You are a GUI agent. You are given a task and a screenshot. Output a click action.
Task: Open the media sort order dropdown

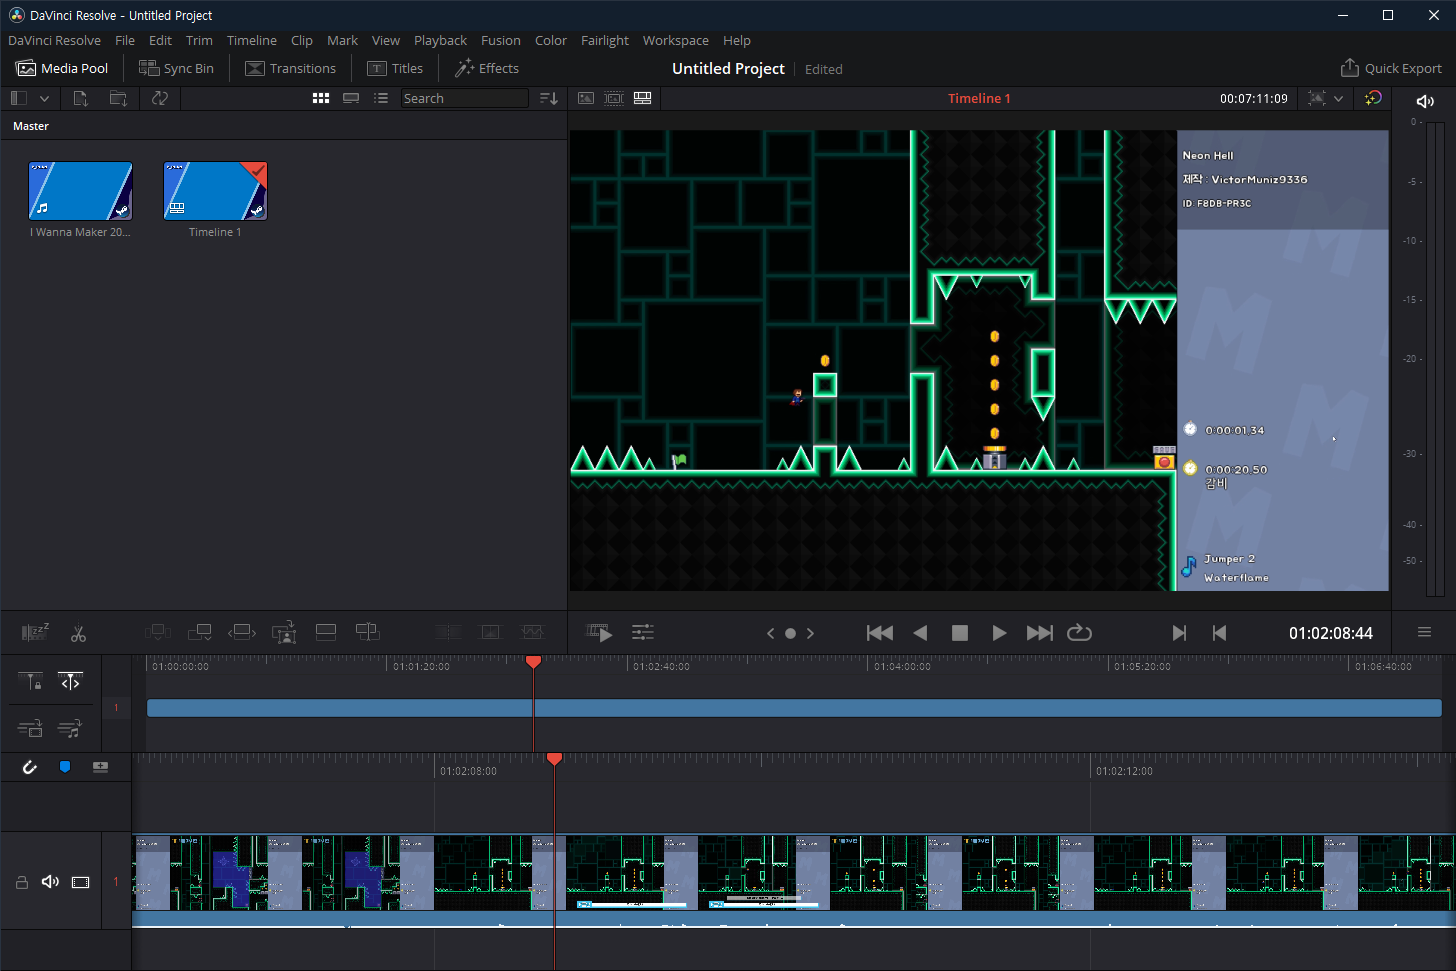click(x=548, y=98)
